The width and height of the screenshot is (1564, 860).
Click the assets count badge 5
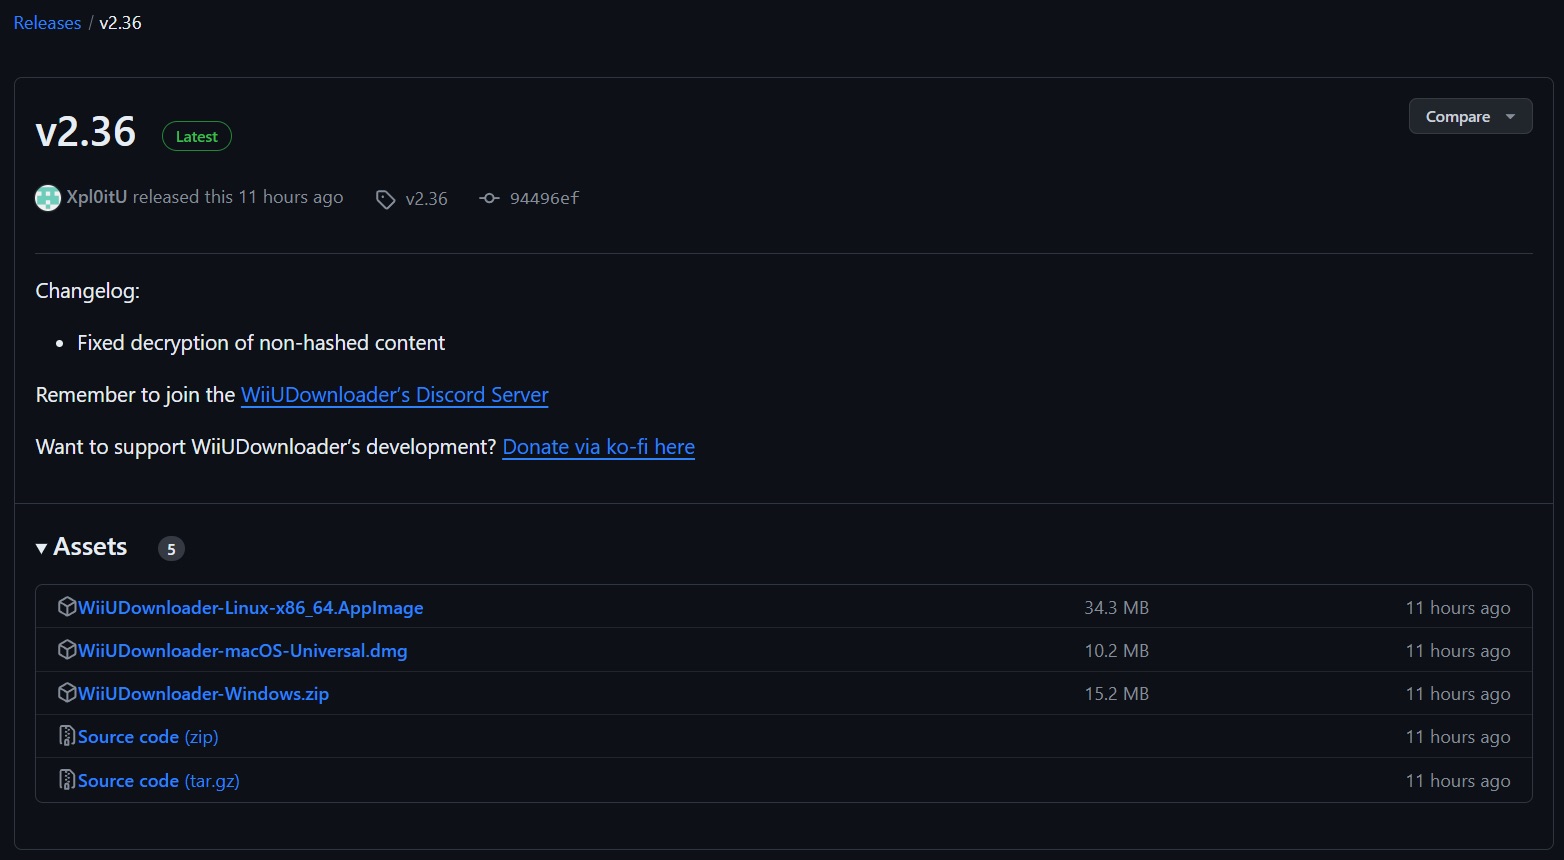click(171, 548)
